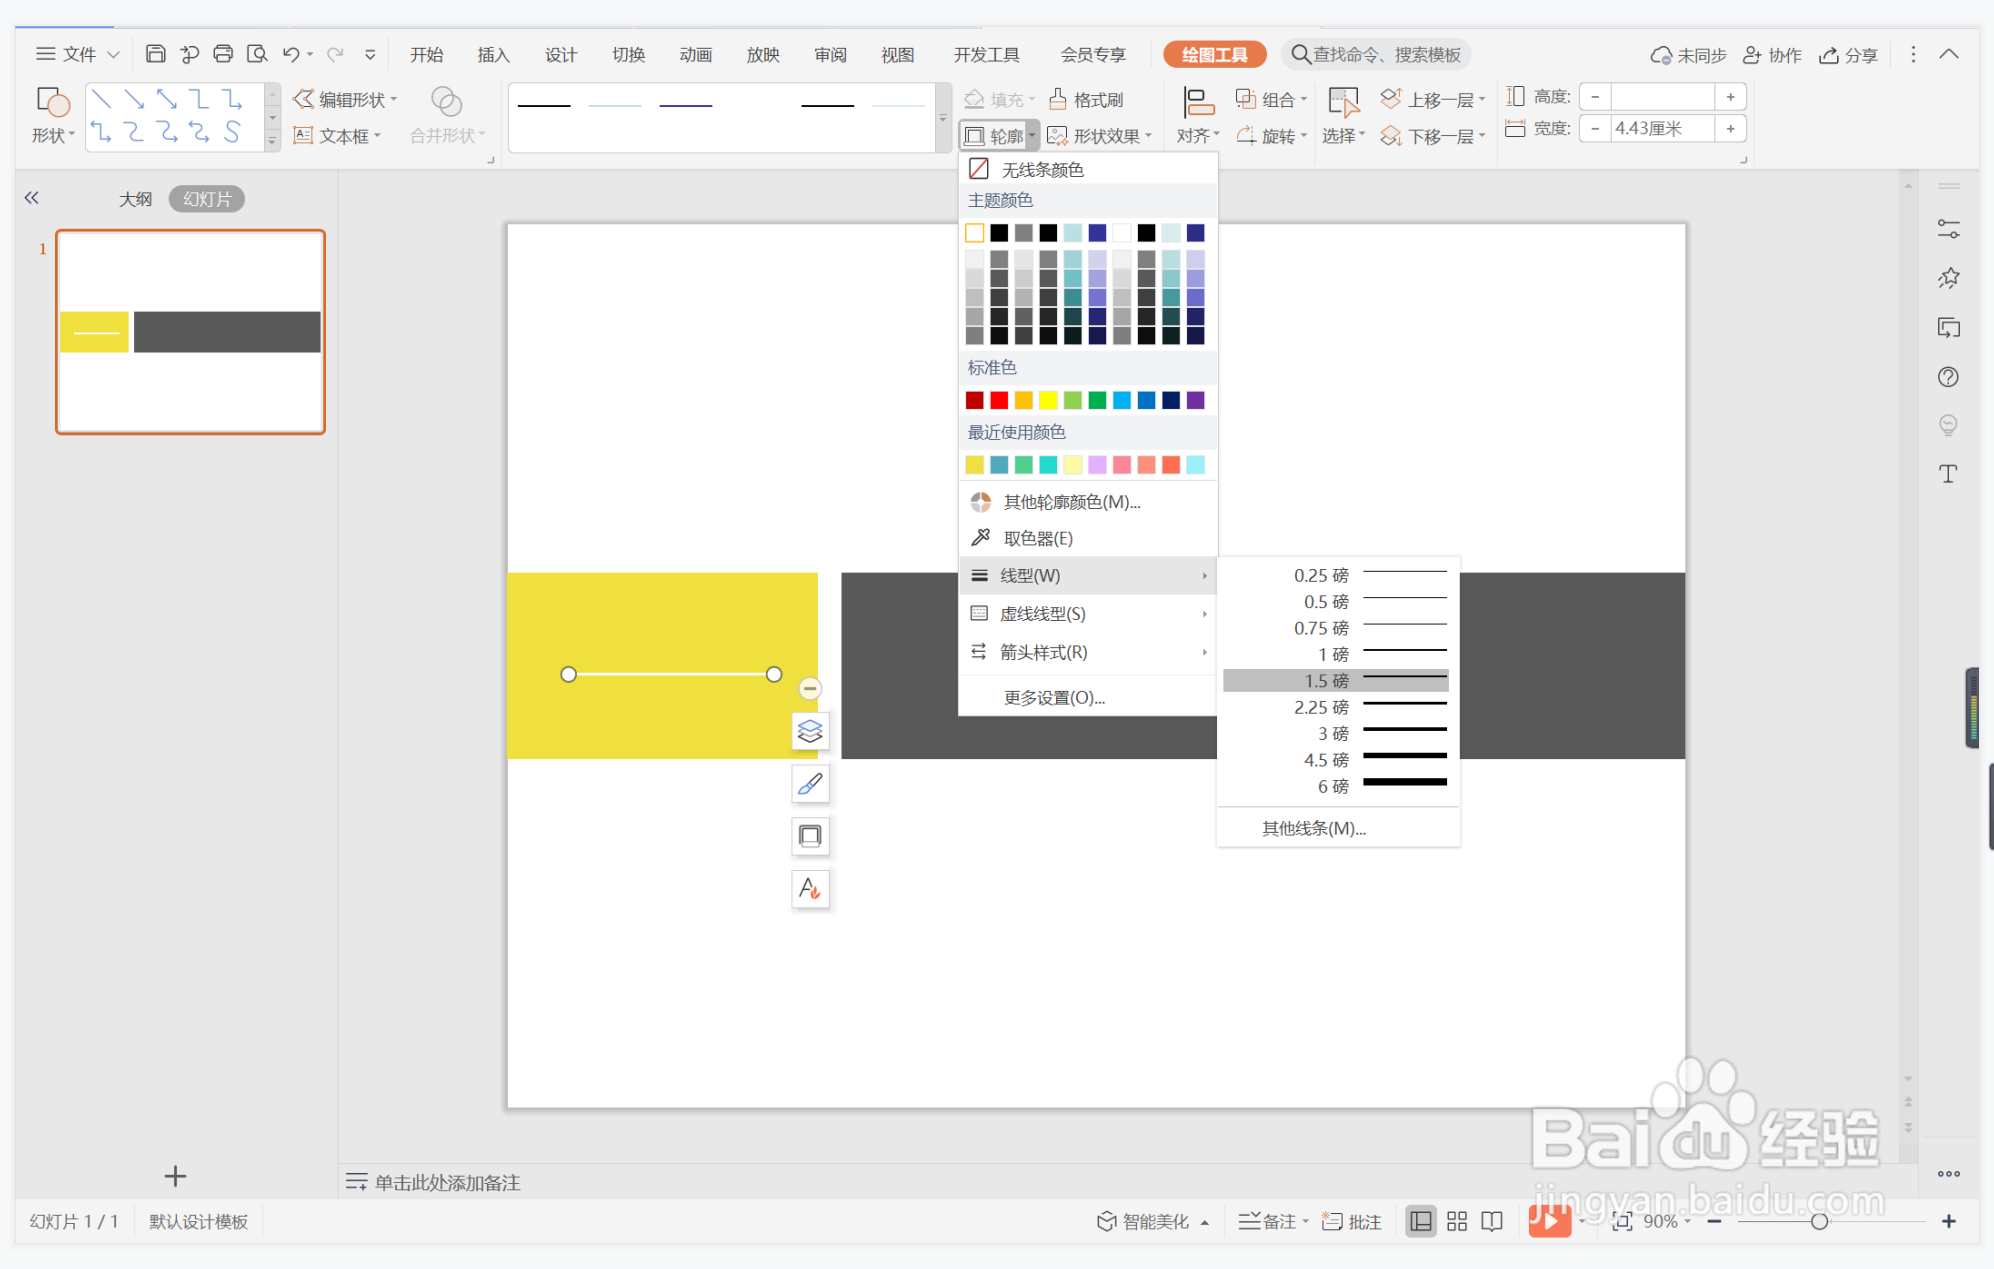Choose the 线型(W) line weight menu item
The width and height of the screenshot is (1994, 1269).
(1088, 575)
